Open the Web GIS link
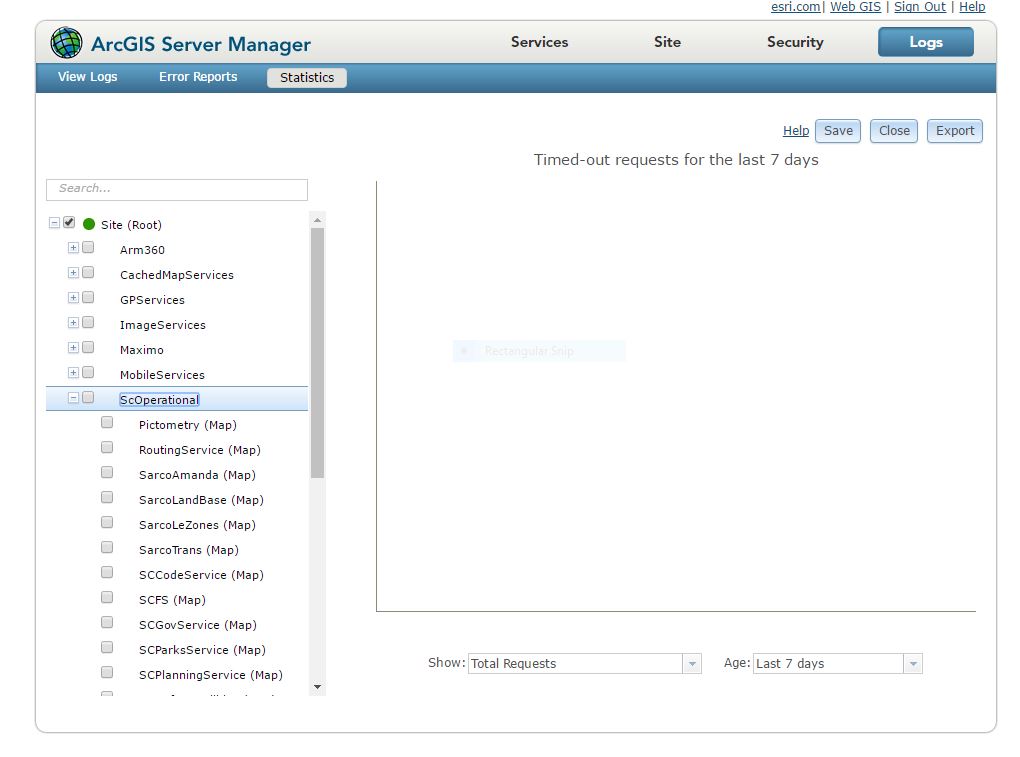The width and height of the screenshot is (1020, 757). tap(855, 7)
